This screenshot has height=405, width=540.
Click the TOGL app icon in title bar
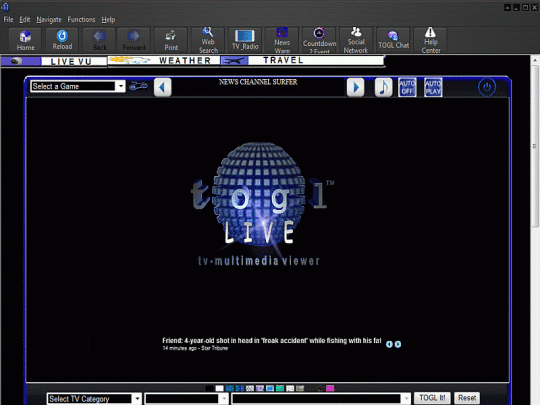tap(5, 7)
